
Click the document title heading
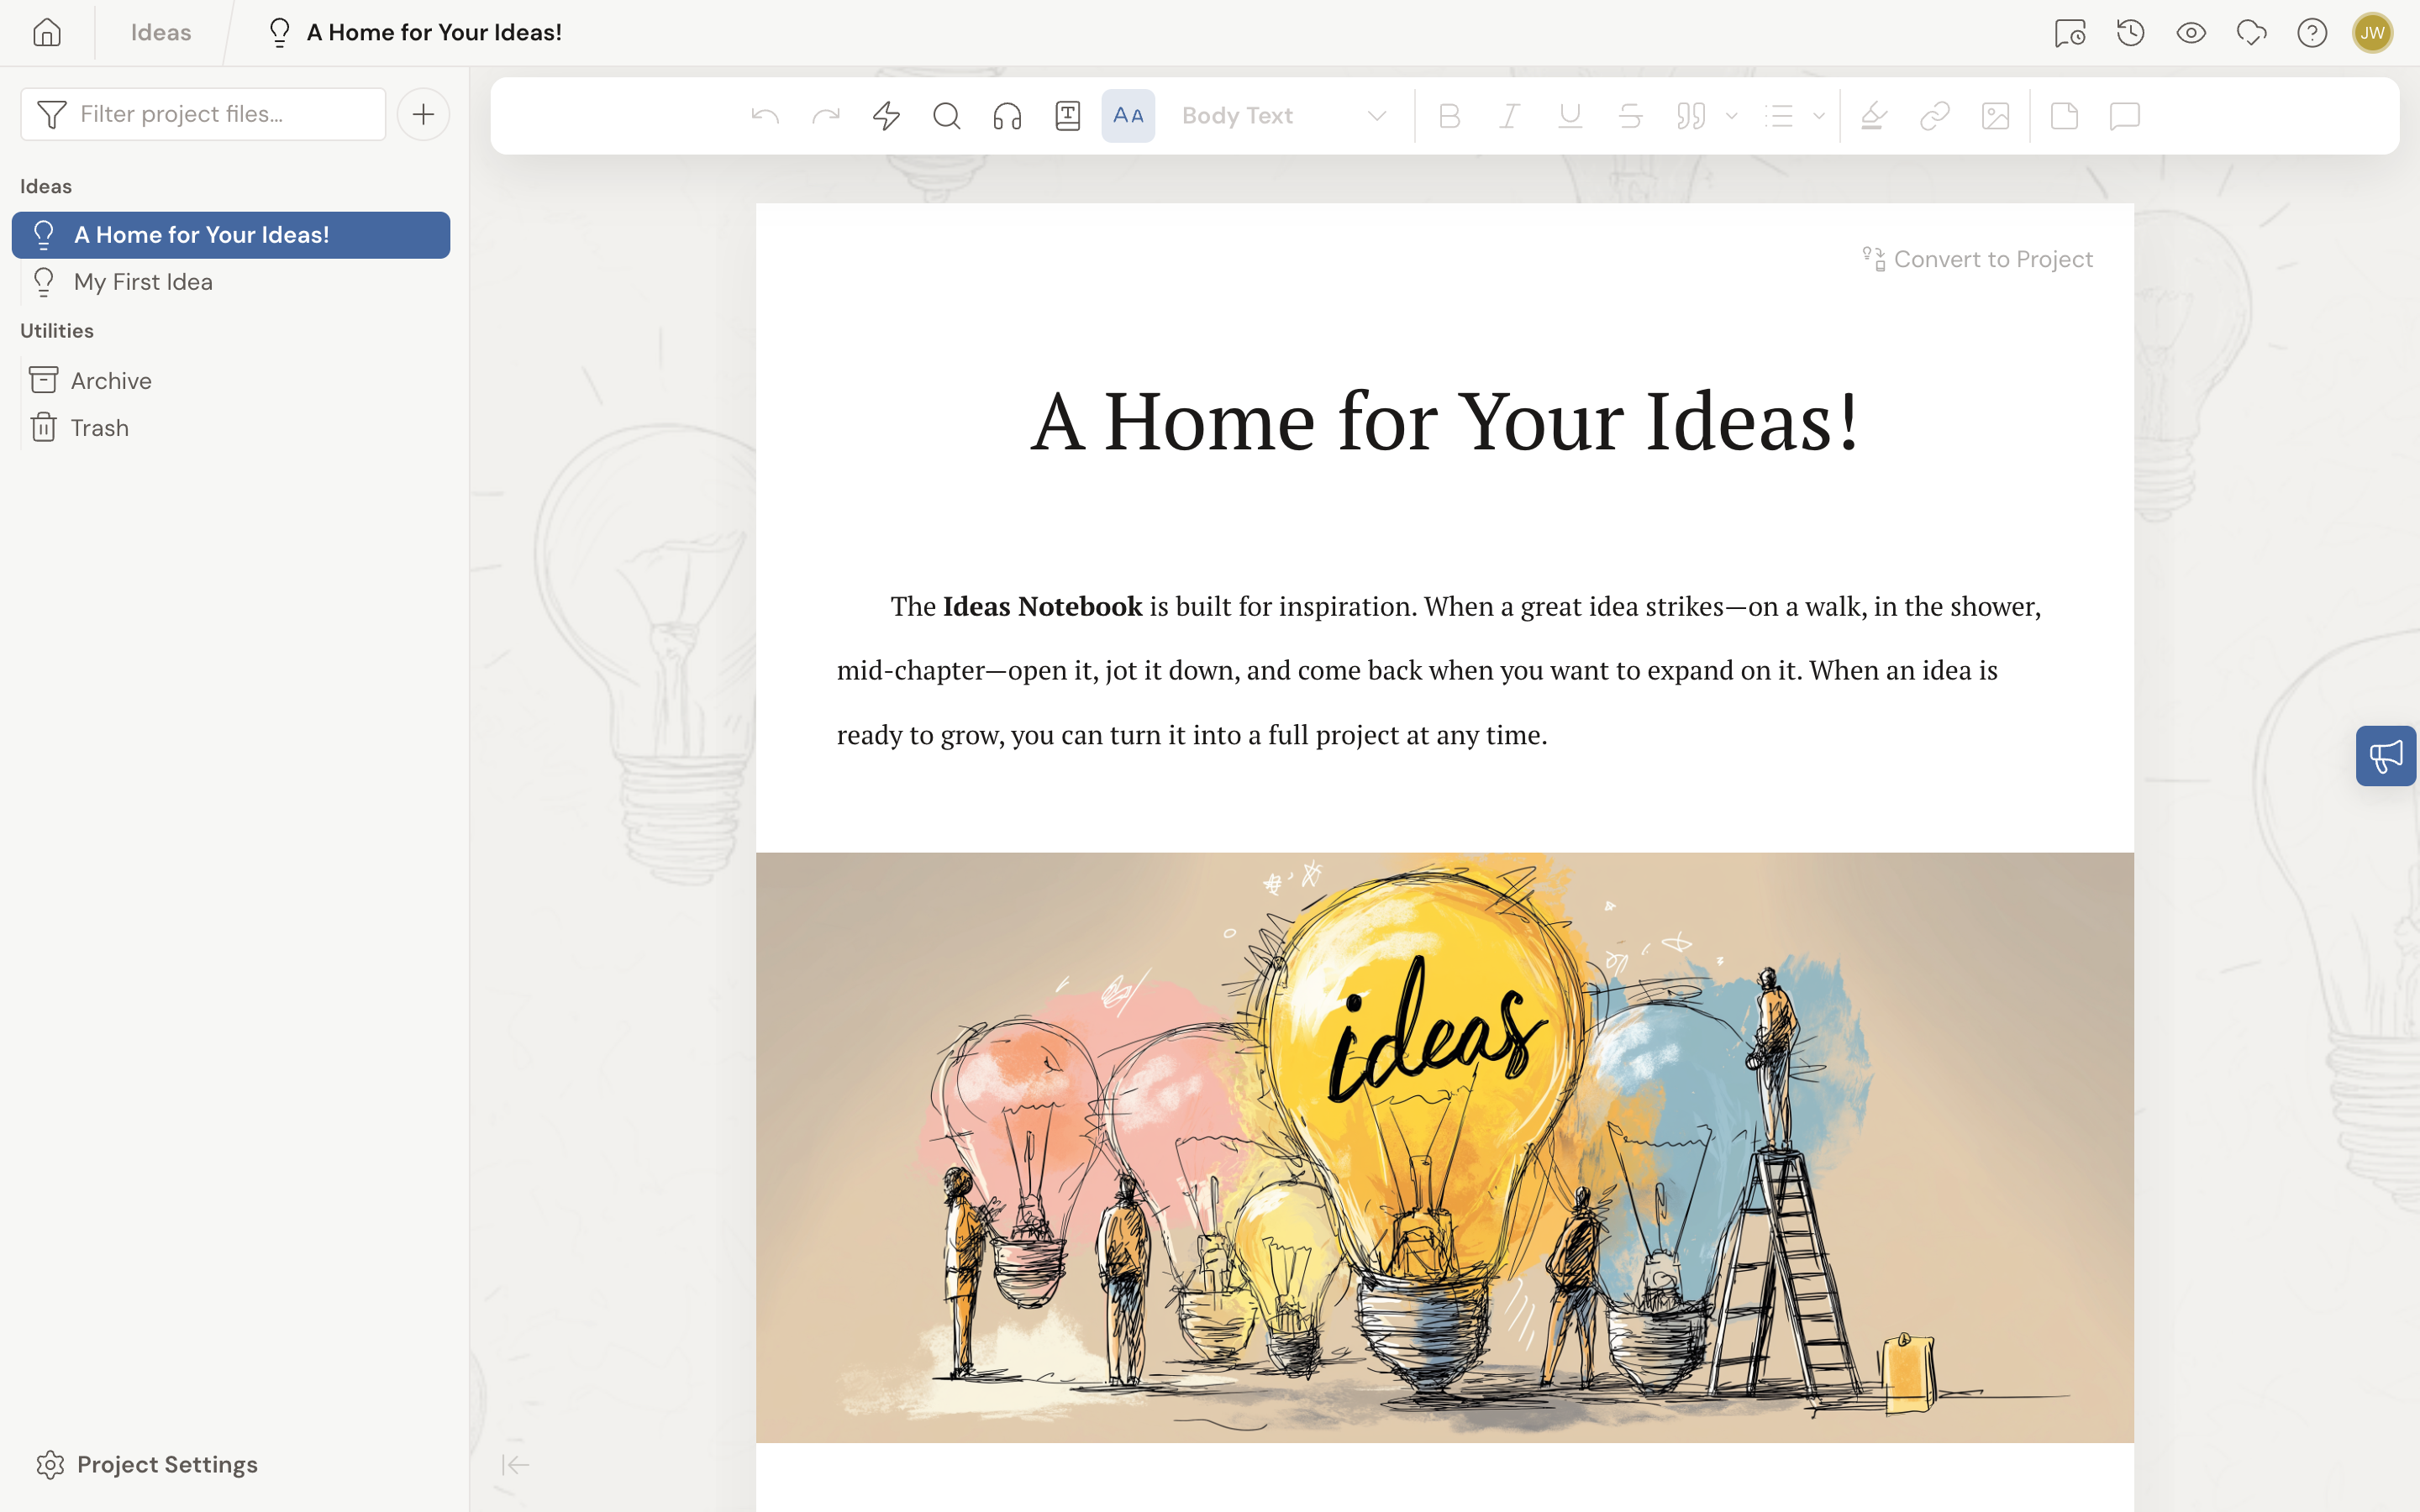tap(1445, 421)
